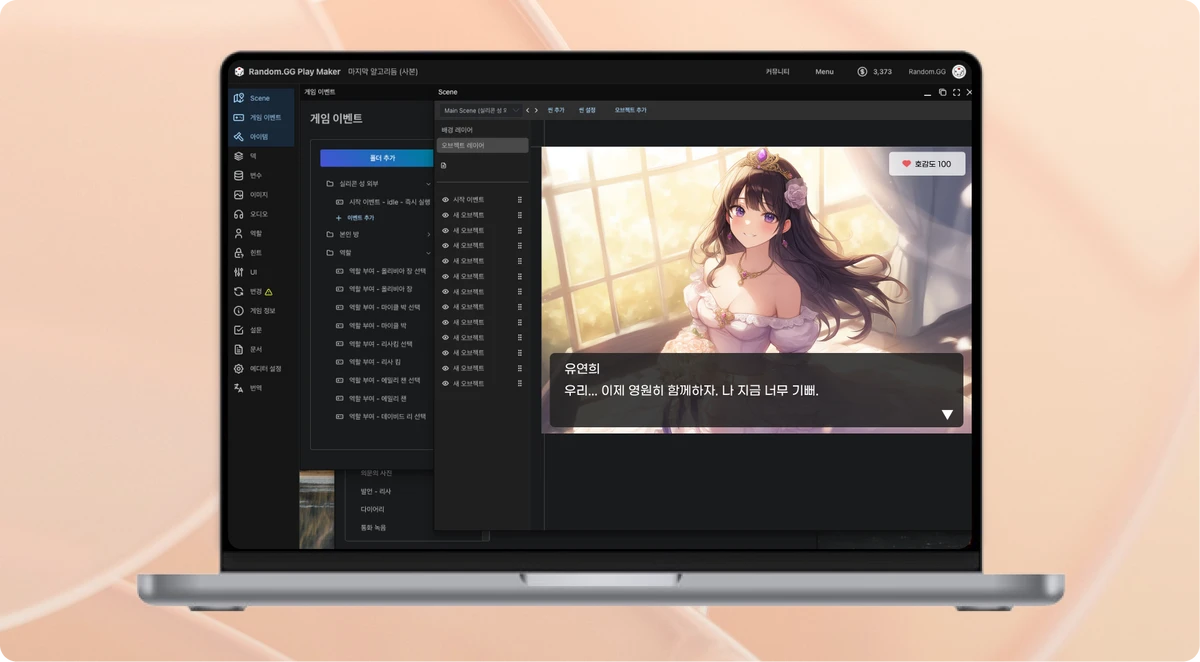Open the 아이템 sidebar section
This screenshot has width=1200, height=662.
pos(260,136)
